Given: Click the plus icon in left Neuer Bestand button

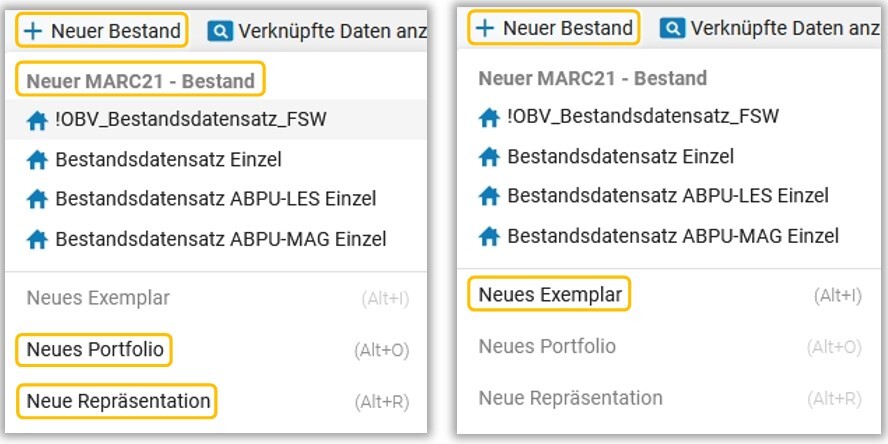Looking at the screenshot, I should pos(33,31).
